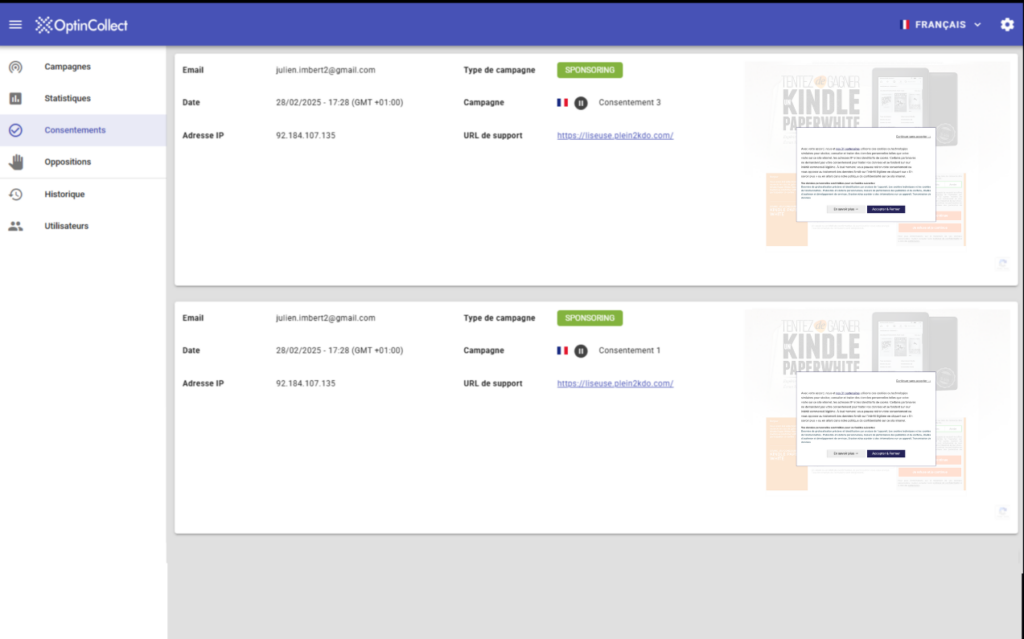This screenshot has width=1024, height=639.
Task: Click the Utilisateurs people icon
Action: click(x=15, y=226)
